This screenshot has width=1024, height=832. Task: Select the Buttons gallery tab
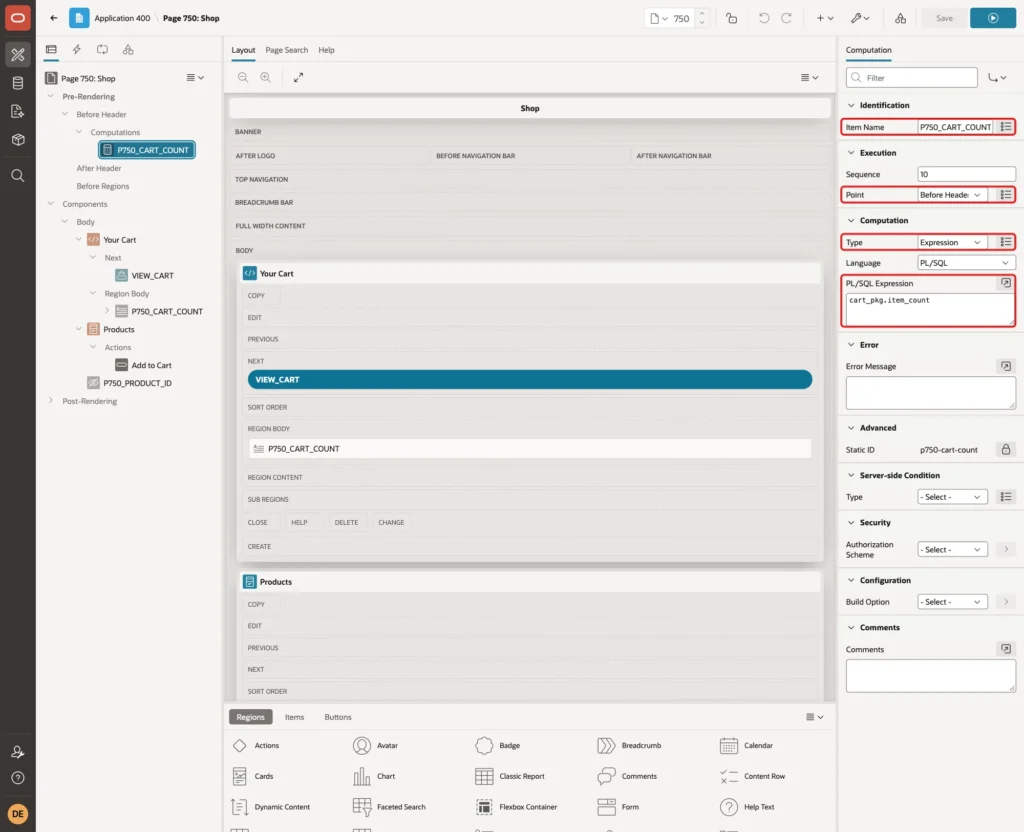(338, 716)
